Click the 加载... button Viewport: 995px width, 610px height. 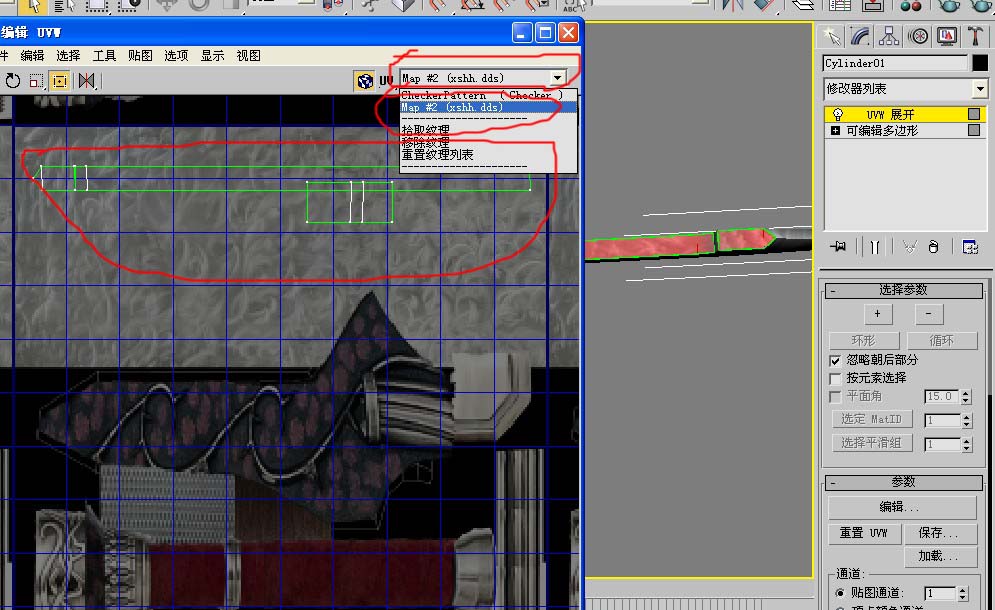[940, 556]
